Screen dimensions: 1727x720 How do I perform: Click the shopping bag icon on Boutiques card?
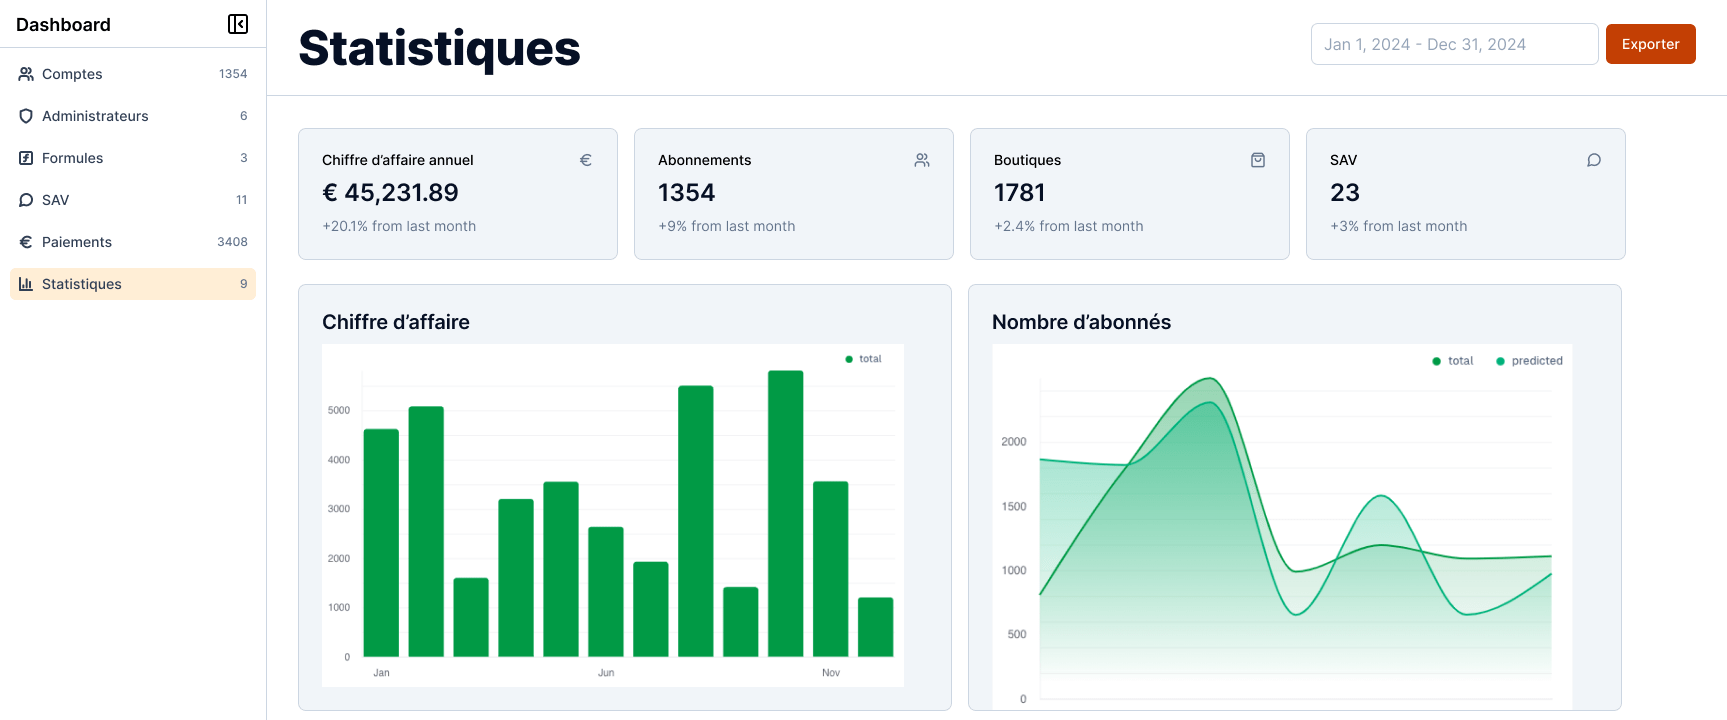click(x=1258, y=160)
